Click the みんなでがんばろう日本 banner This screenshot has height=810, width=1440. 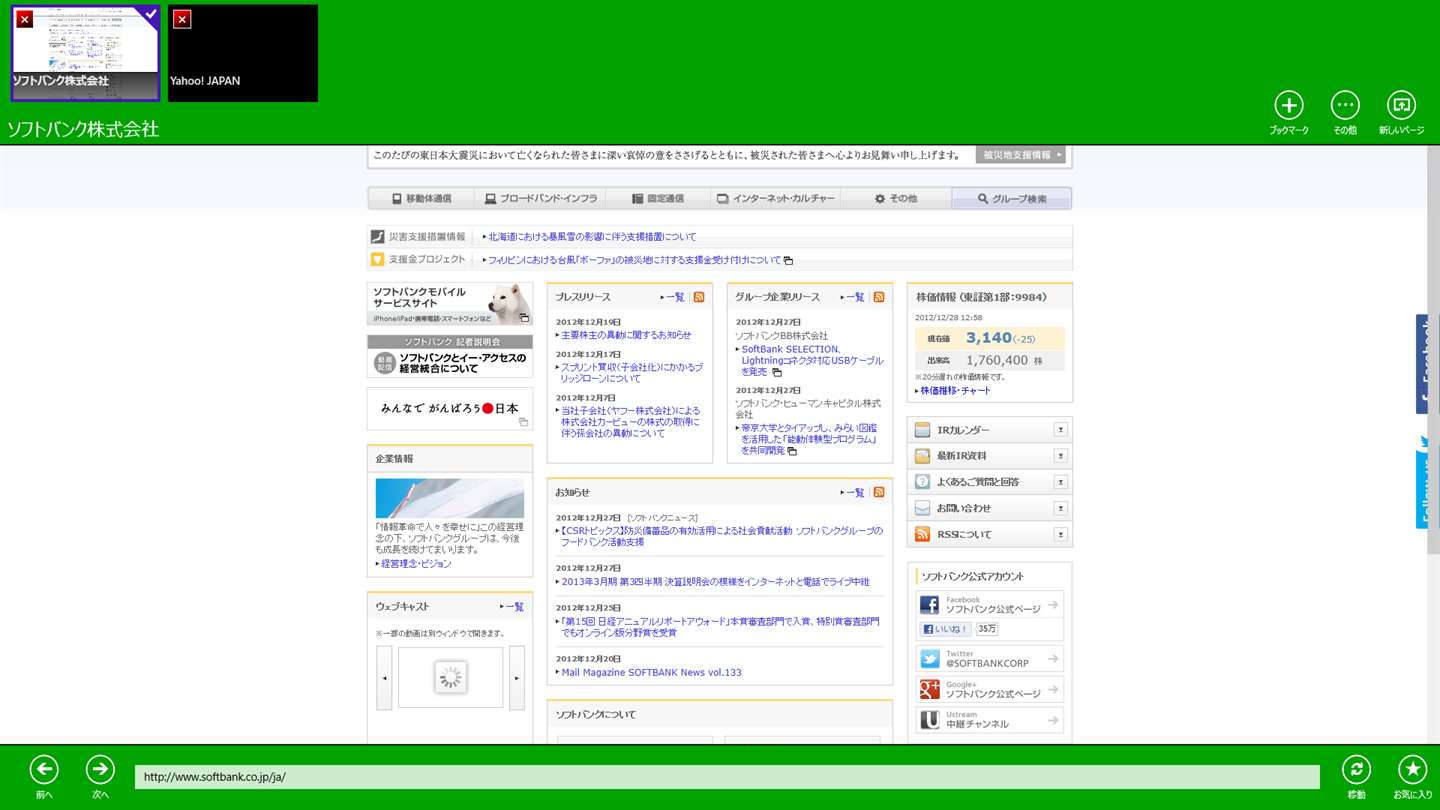pyautogui.click(x=450, y=409)
